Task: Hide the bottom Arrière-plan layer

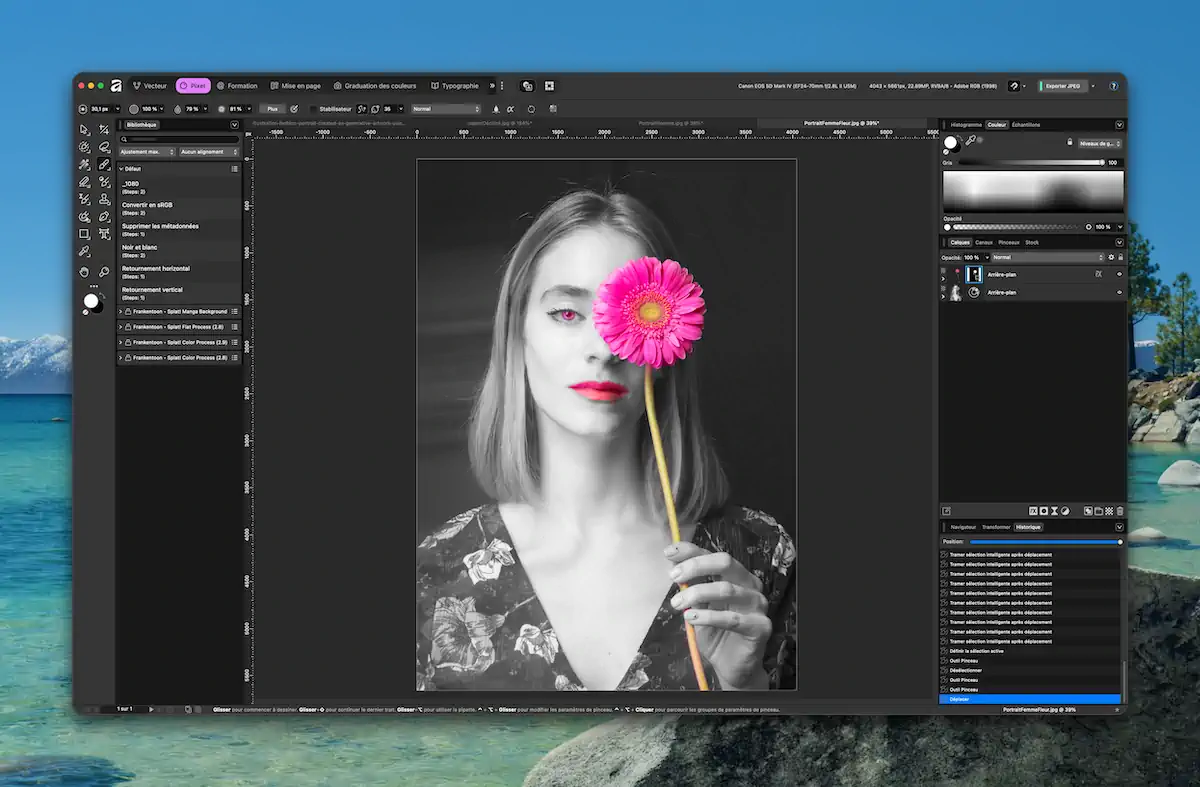Action: click(1119, 292)
